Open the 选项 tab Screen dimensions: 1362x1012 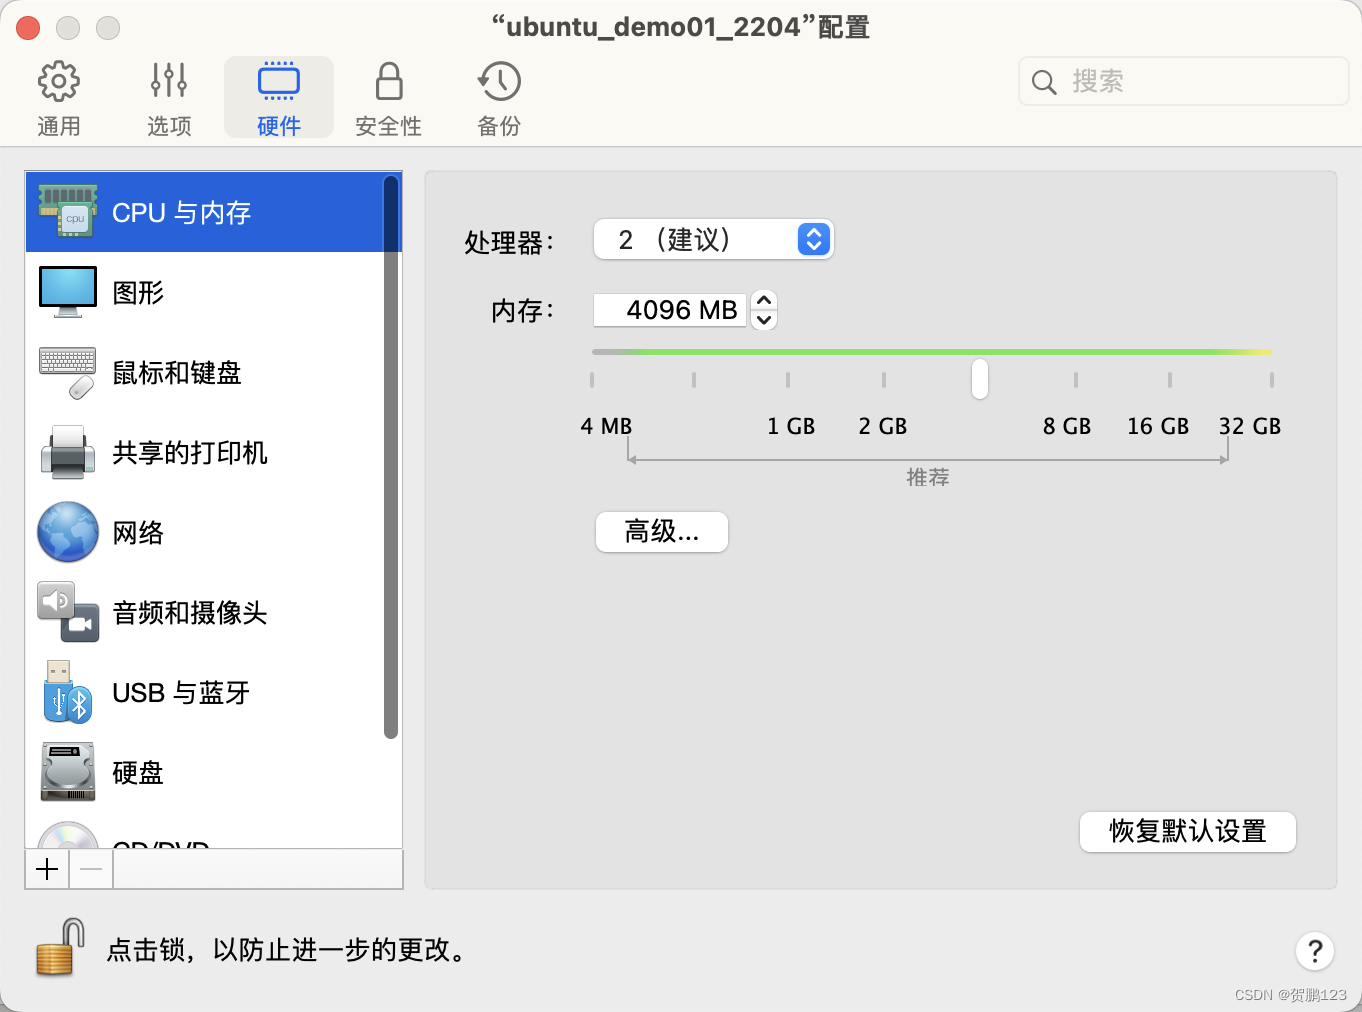tap(168, 95)
